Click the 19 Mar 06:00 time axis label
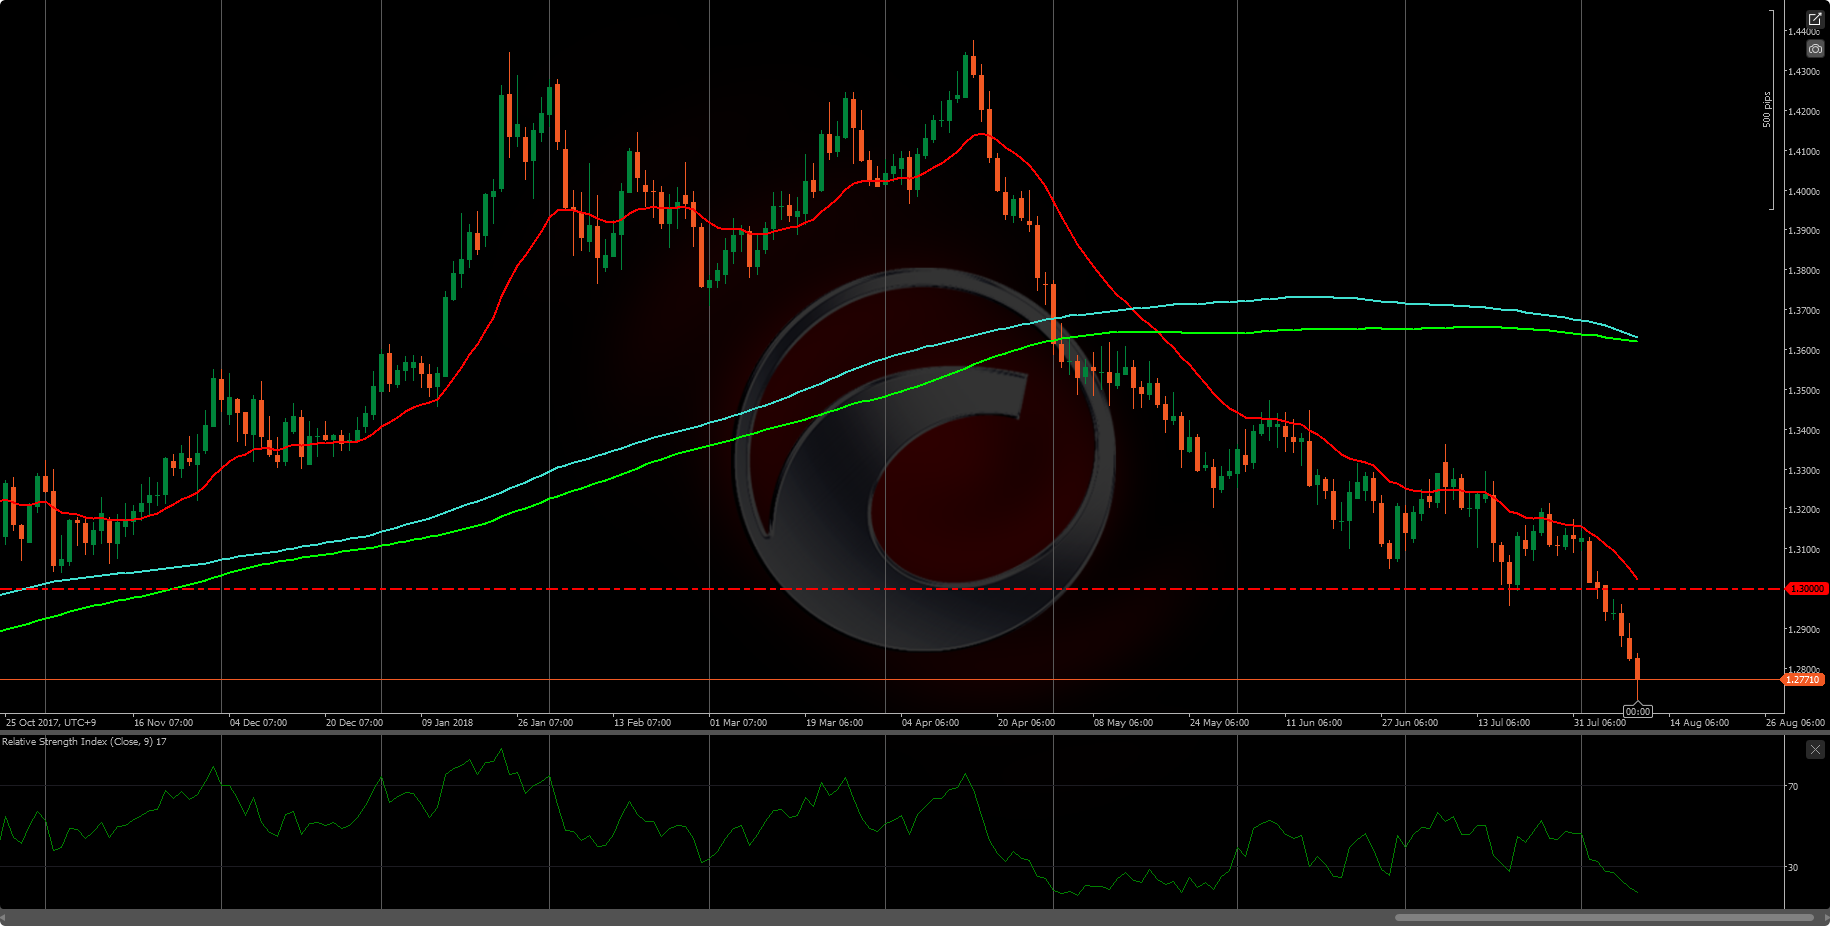This screenshot has width=1830, height=926. pyautogui.click(x=834, y=722)
